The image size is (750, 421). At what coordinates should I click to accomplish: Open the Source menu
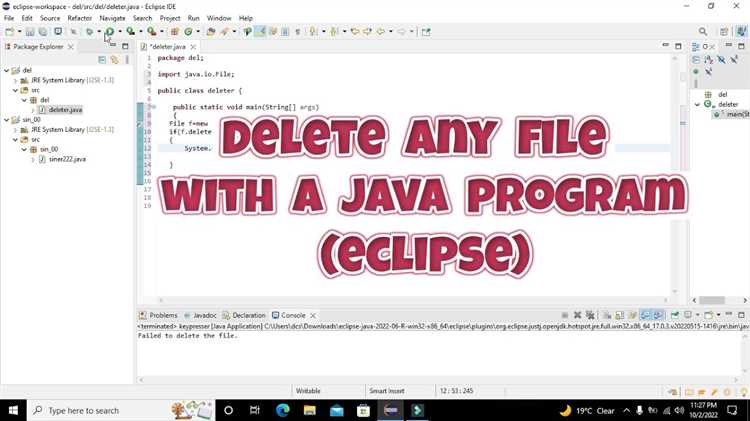point(50,18)
